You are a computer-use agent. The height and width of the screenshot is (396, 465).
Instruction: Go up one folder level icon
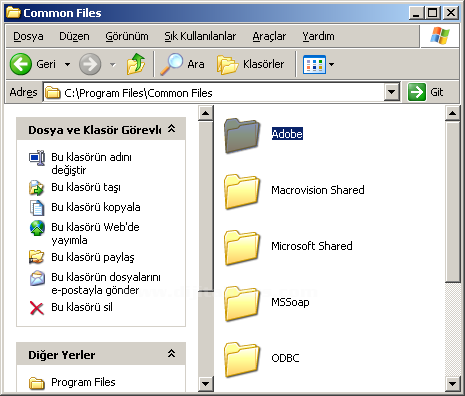point(136,64)
